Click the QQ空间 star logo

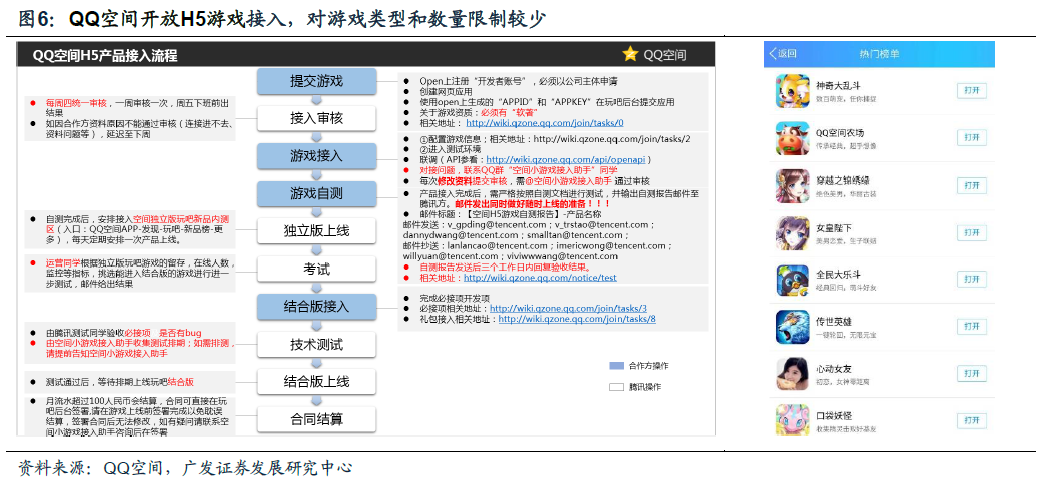point(630,54)
